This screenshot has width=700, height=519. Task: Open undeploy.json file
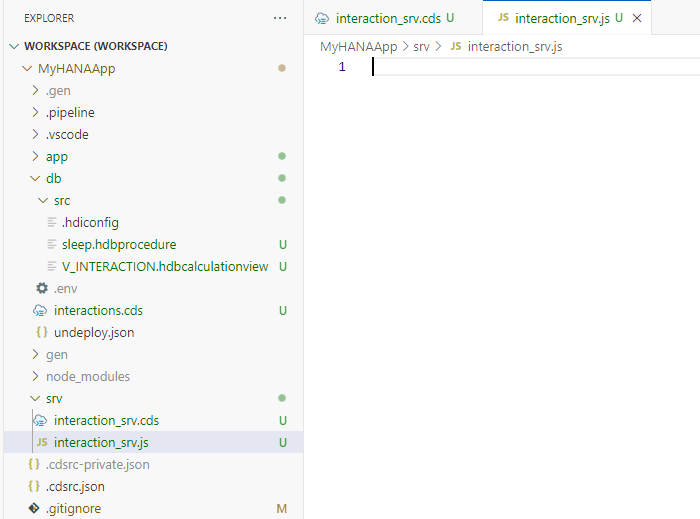tap(94, 332)
